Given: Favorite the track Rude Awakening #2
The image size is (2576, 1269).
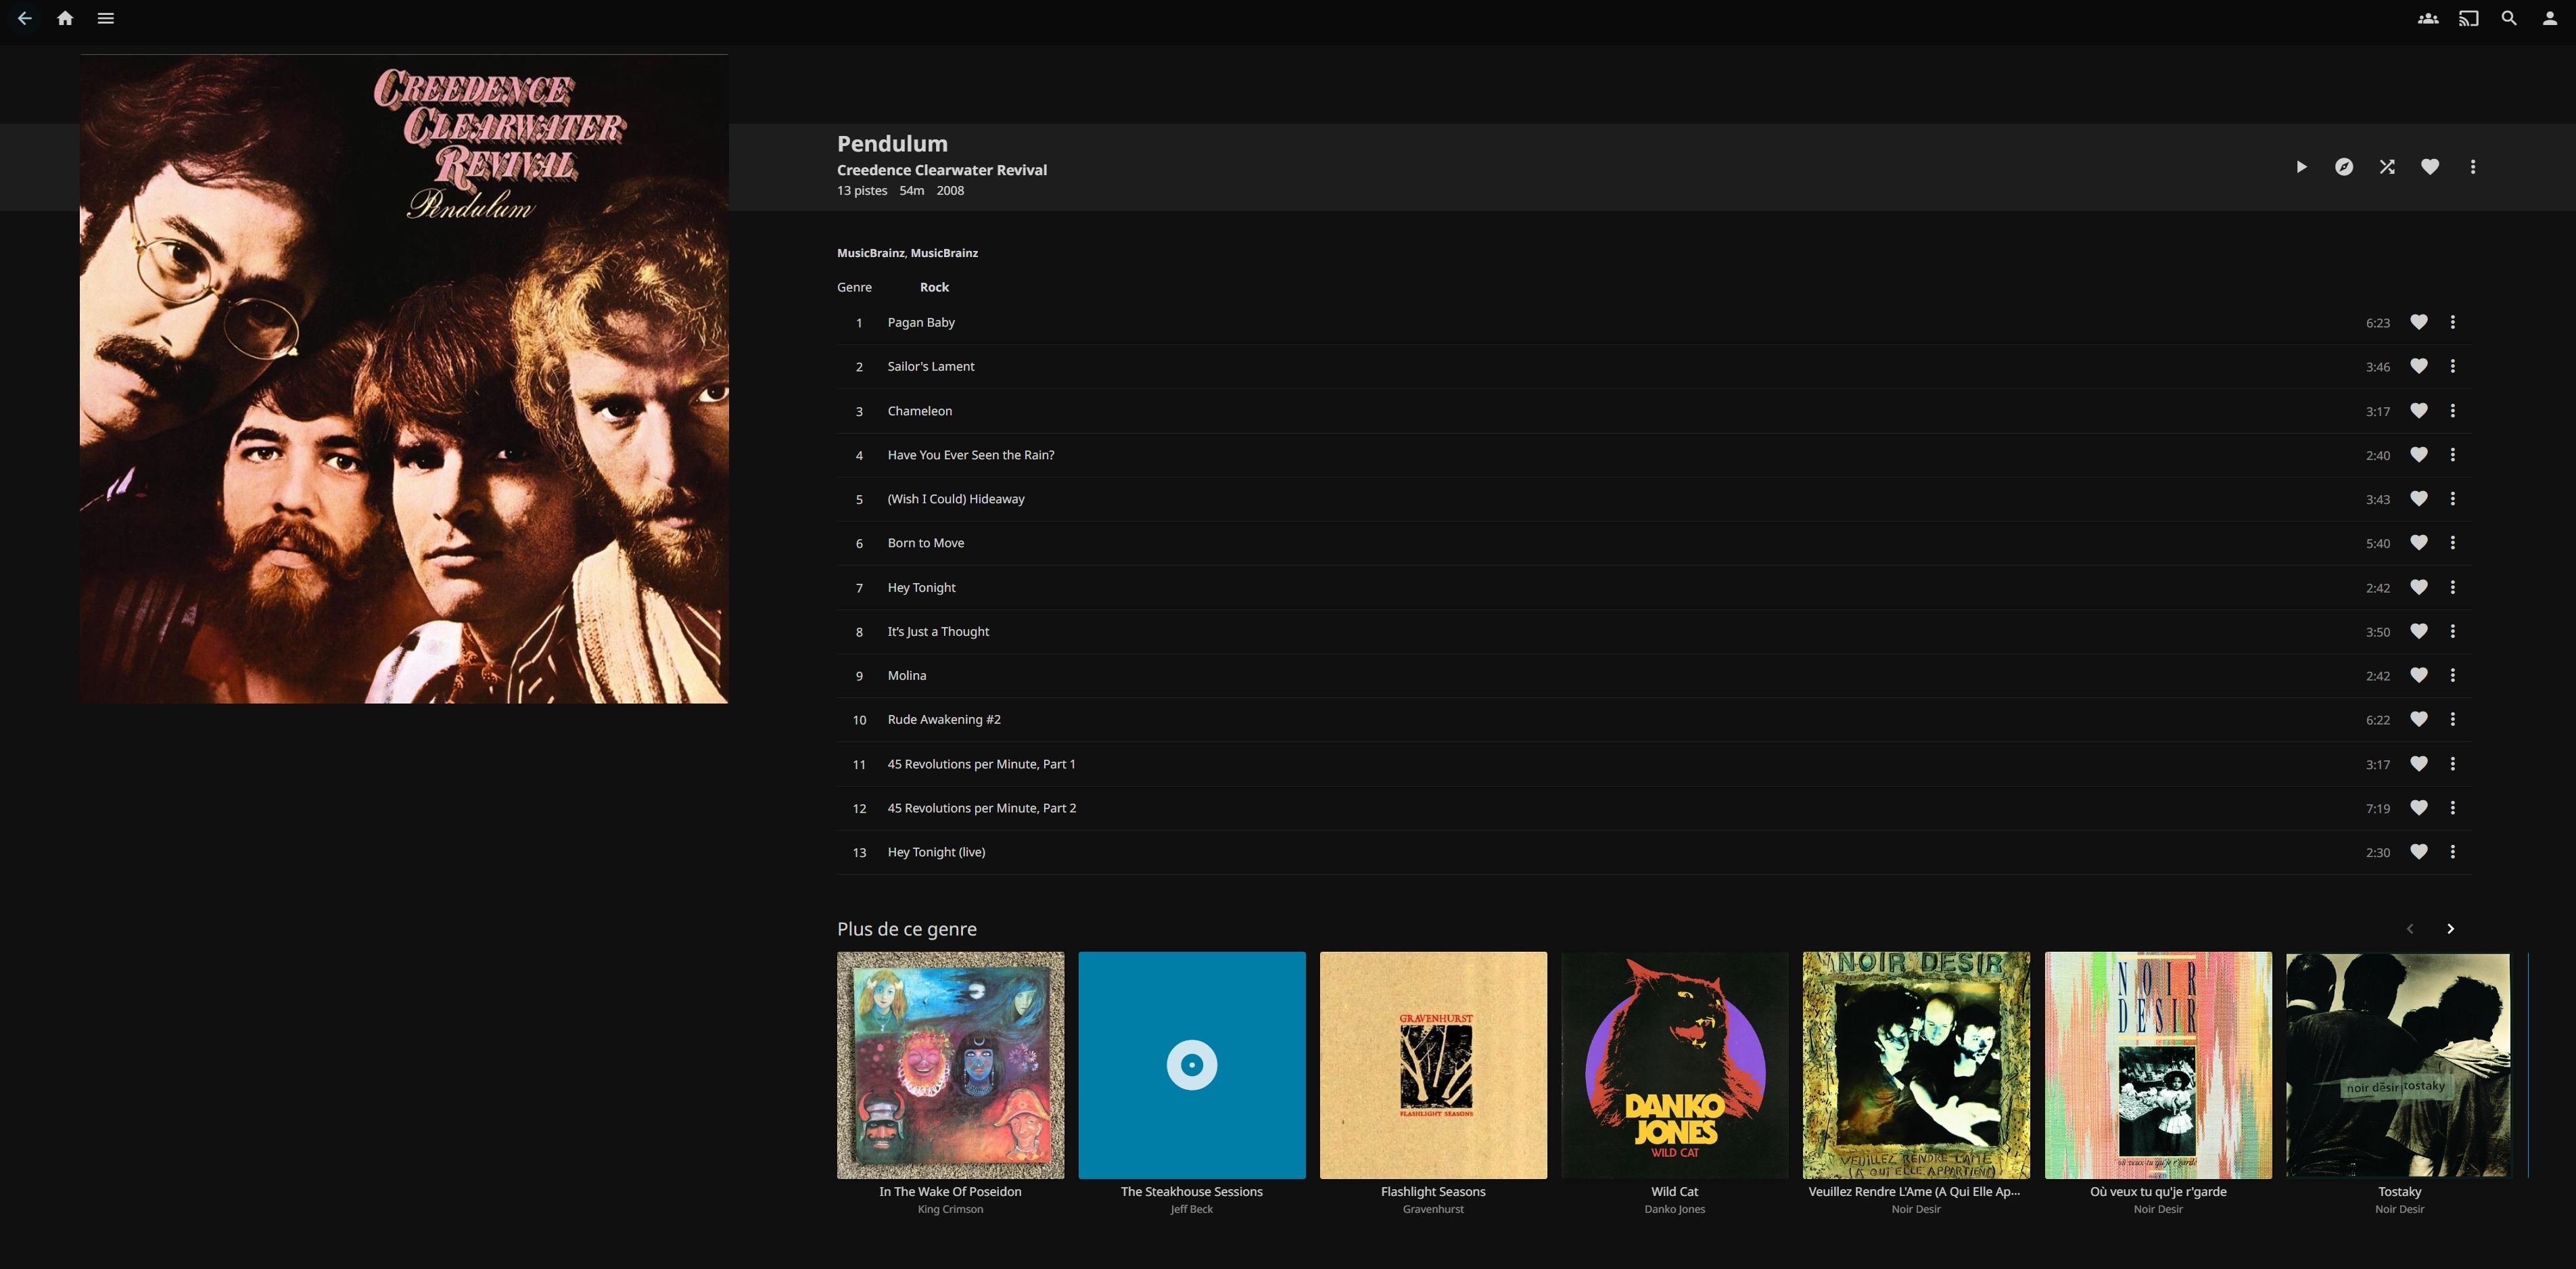Looking at the screenshot, I should [2419, 719].
